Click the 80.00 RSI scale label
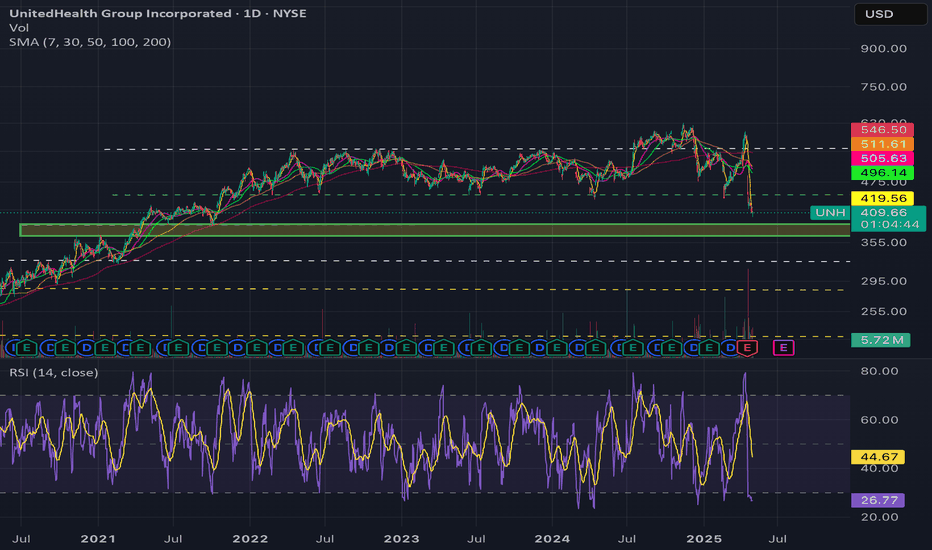This screenshot has width=932, height=550. point(879,371)
